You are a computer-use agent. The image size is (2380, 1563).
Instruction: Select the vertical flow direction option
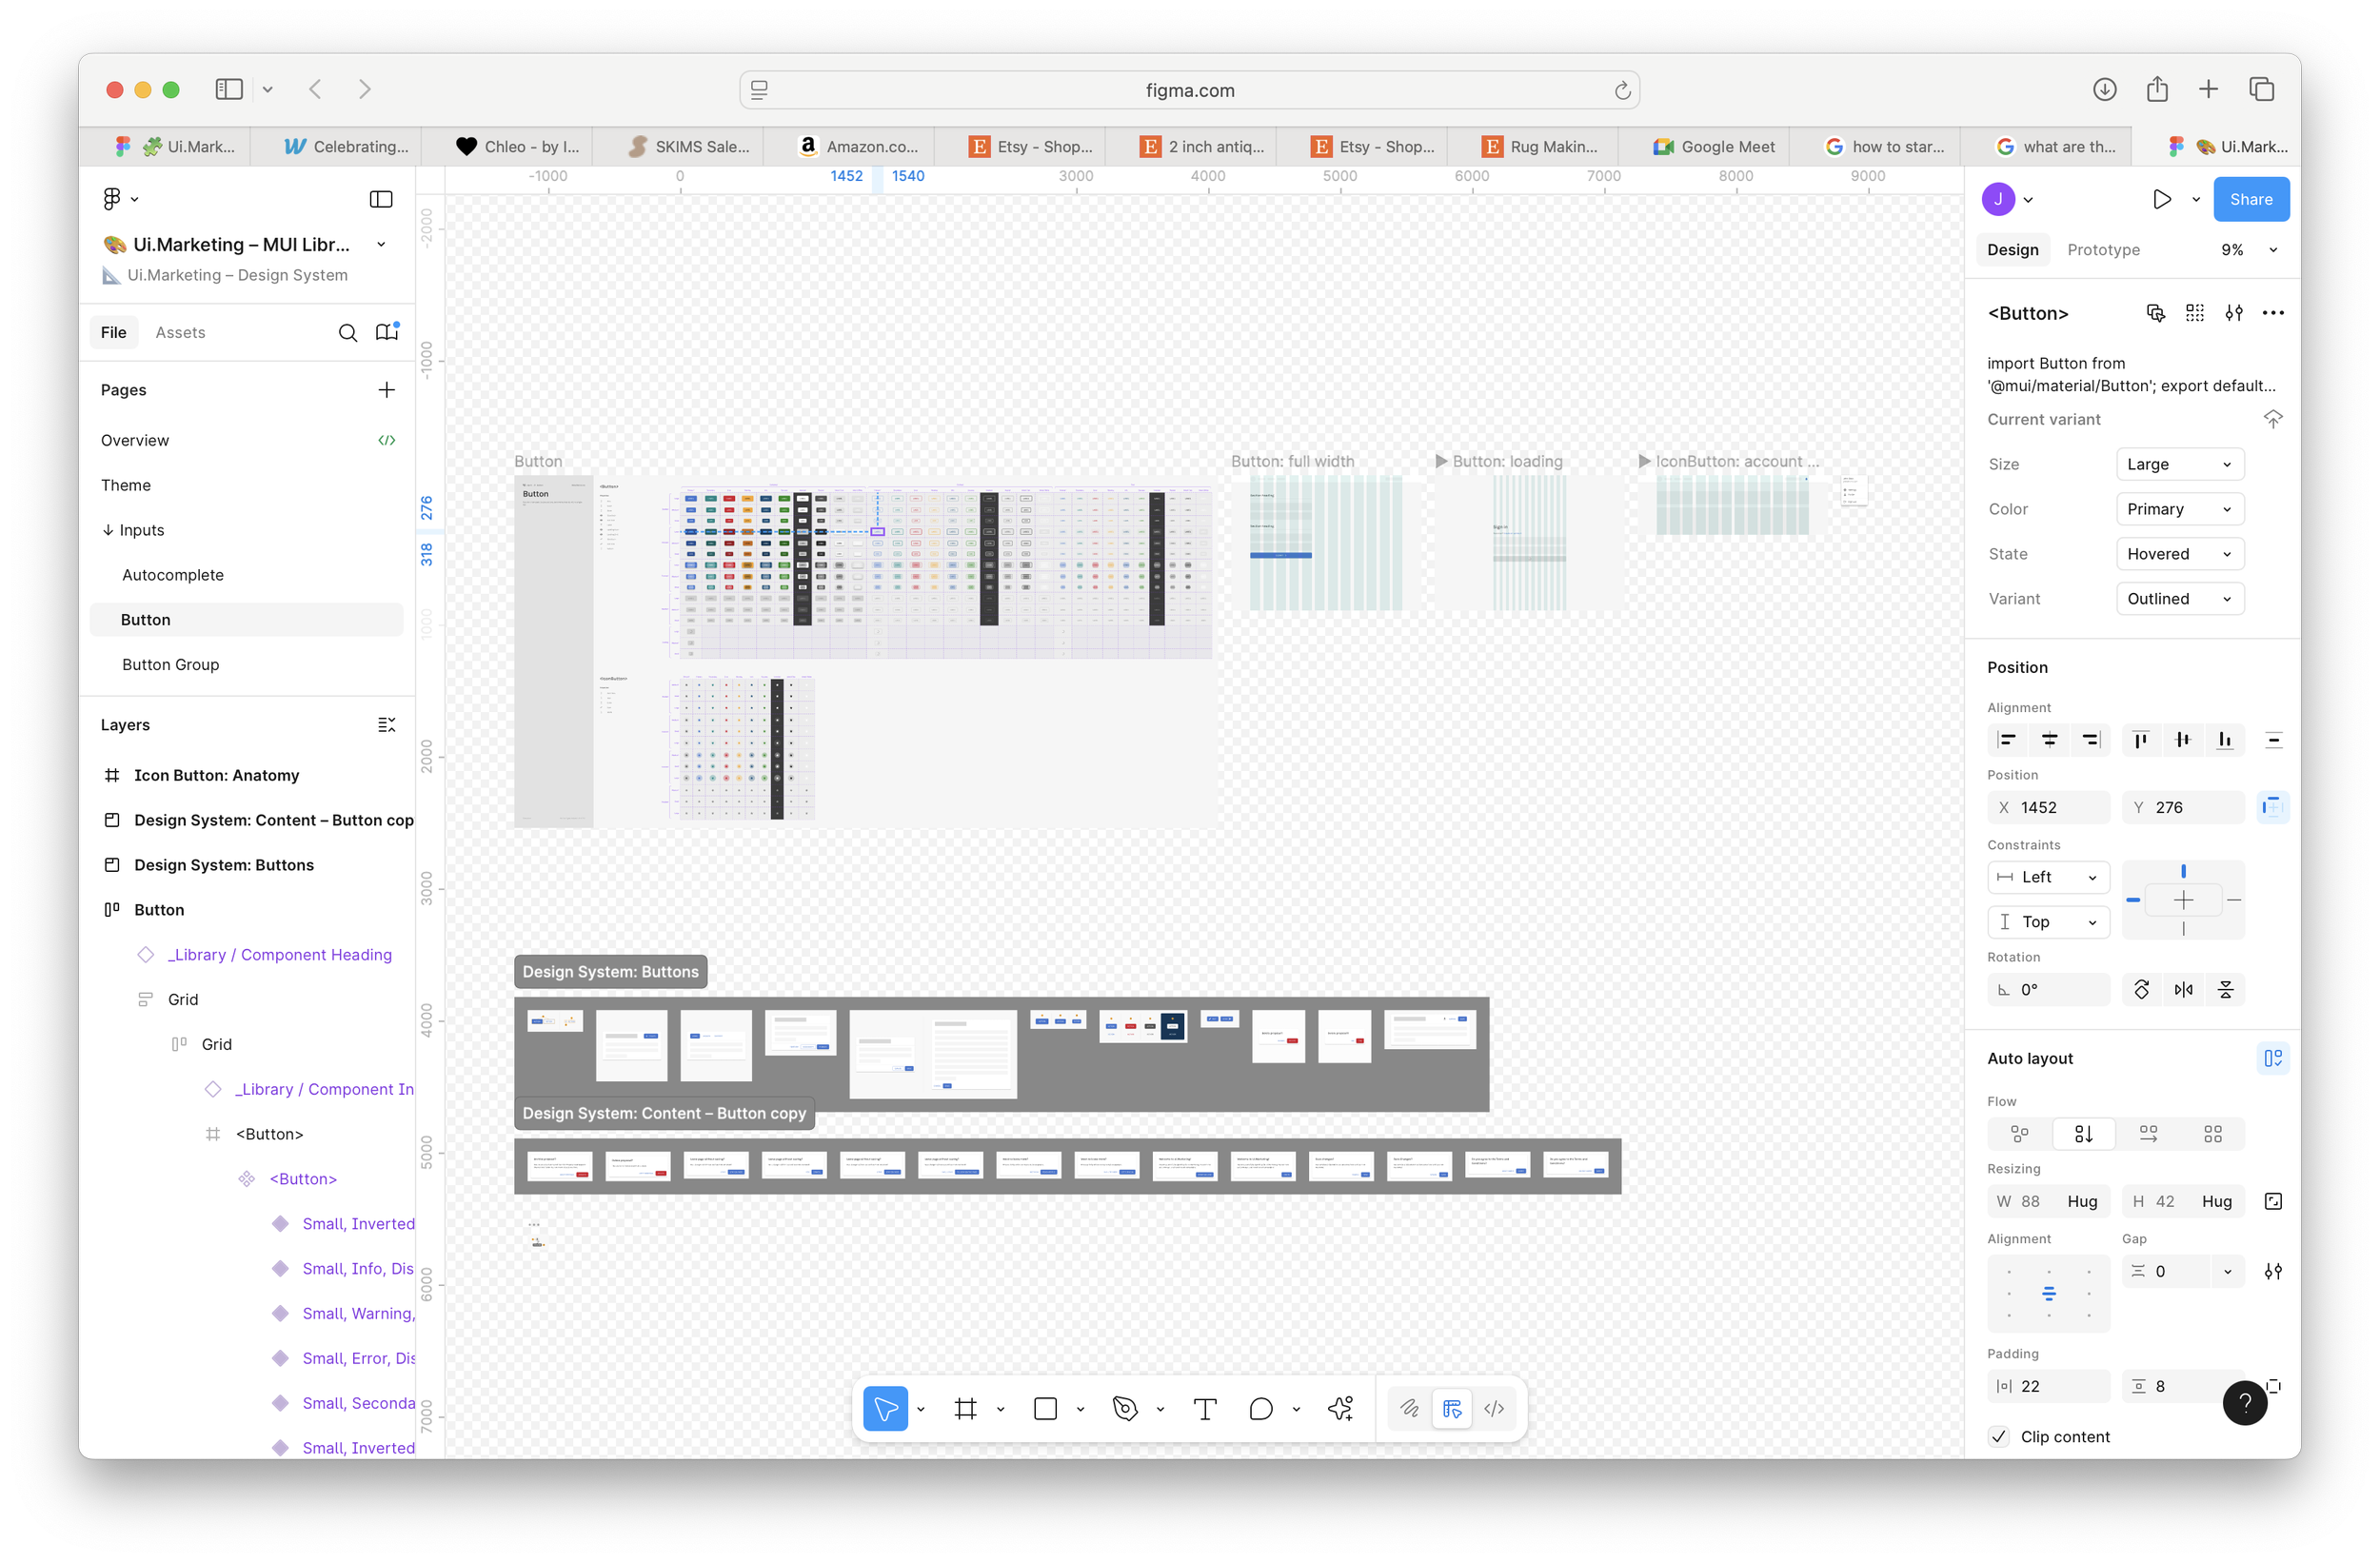pyautogui.click(x=2083, y=1134)
